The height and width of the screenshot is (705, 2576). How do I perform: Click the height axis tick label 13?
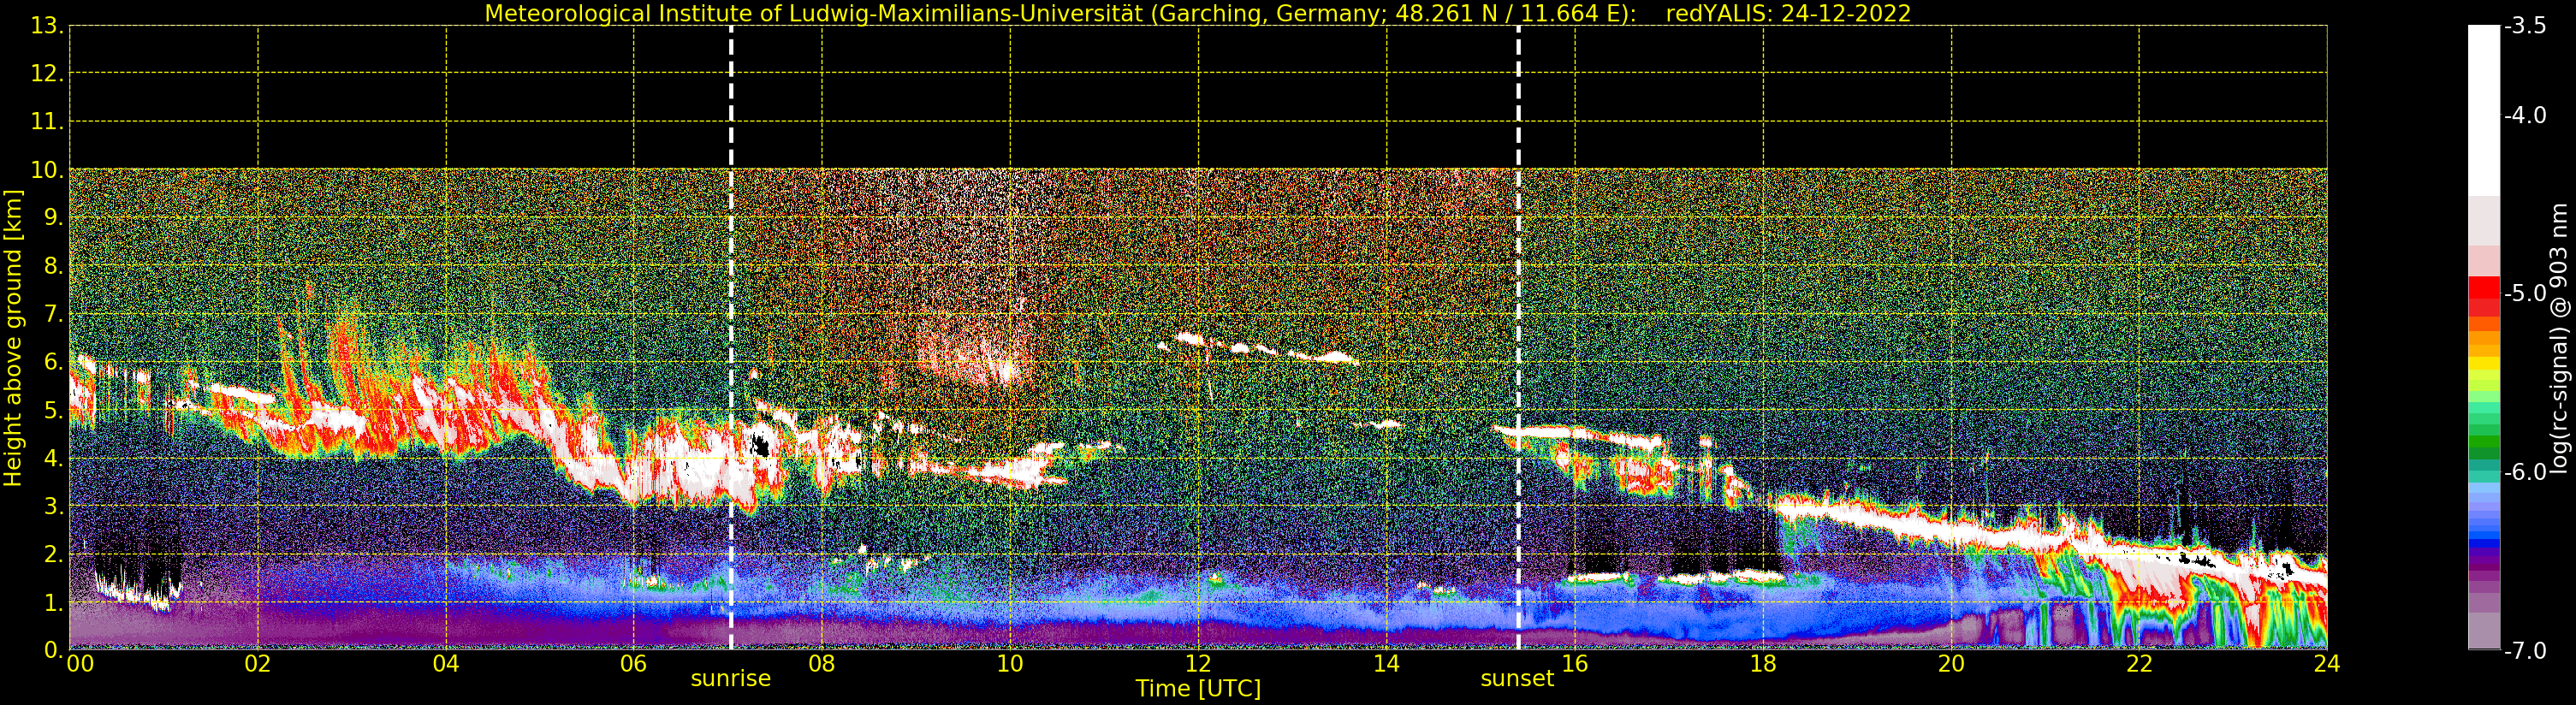(47, 26)
